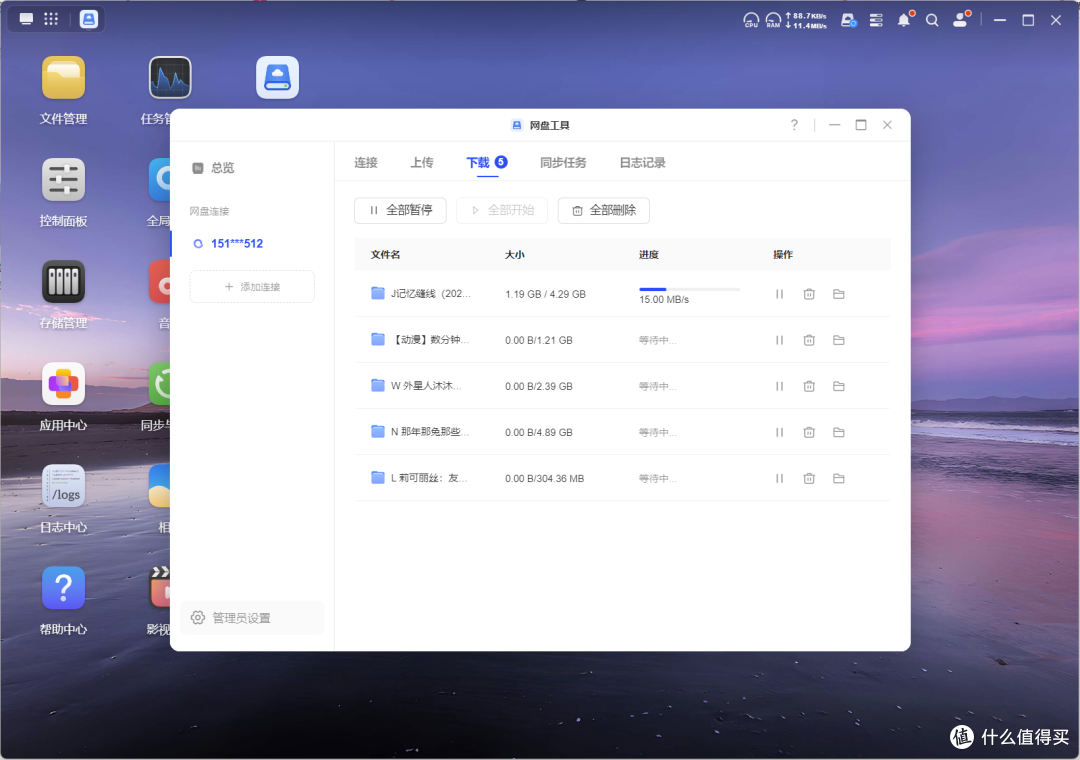Click the network speed indicator in top bar

click(806, 20)
